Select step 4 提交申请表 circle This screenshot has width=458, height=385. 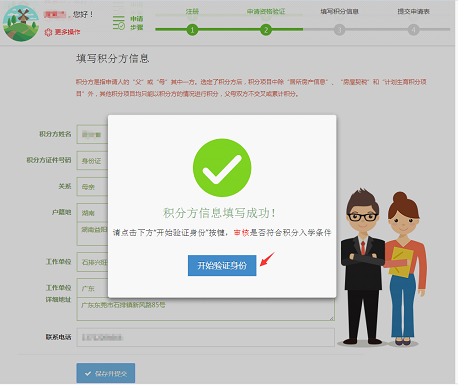[413, 30]
